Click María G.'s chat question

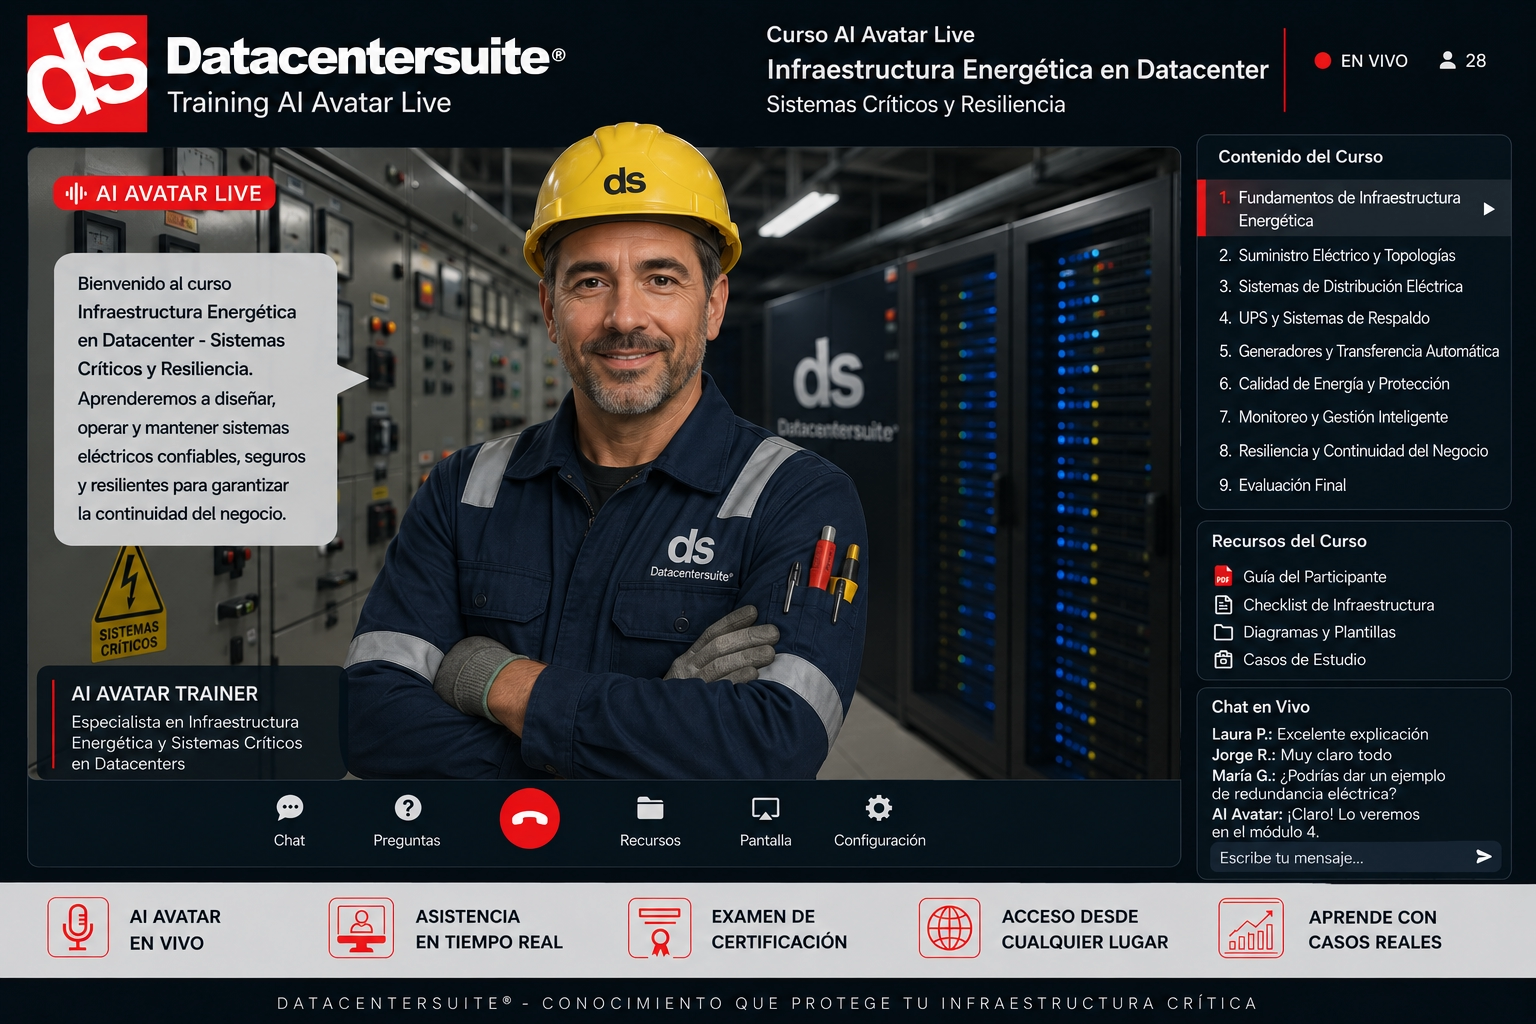click(1329, 784)
